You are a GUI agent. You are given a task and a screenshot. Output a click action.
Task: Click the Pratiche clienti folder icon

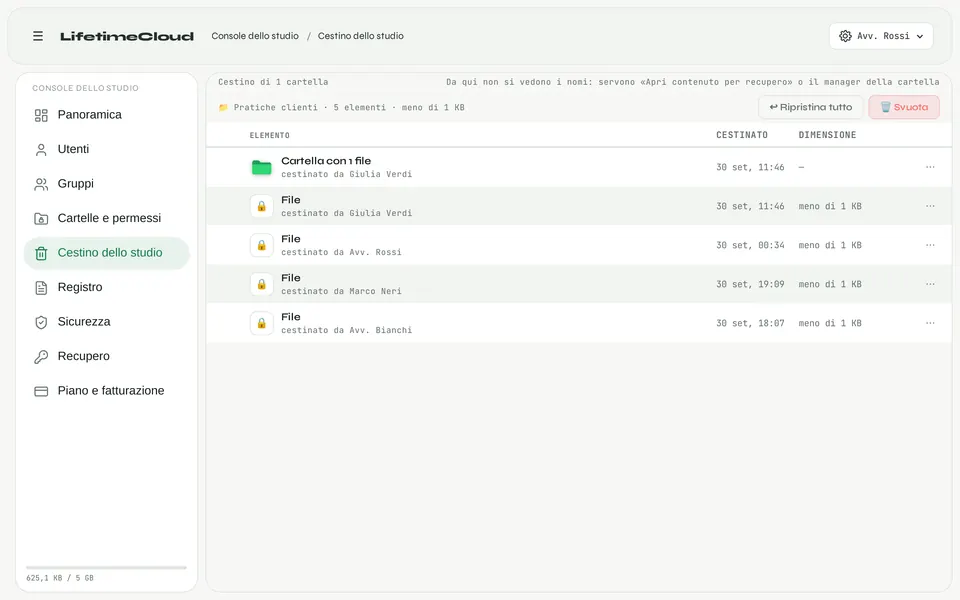click(223, 108)
